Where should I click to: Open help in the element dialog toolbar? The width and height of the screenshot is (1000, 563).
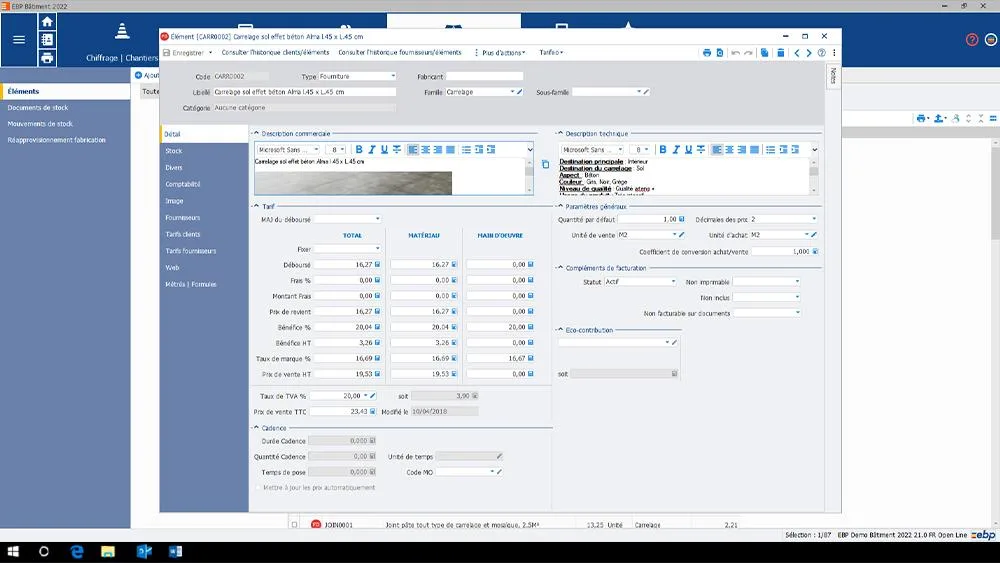[x=821, y=53]
